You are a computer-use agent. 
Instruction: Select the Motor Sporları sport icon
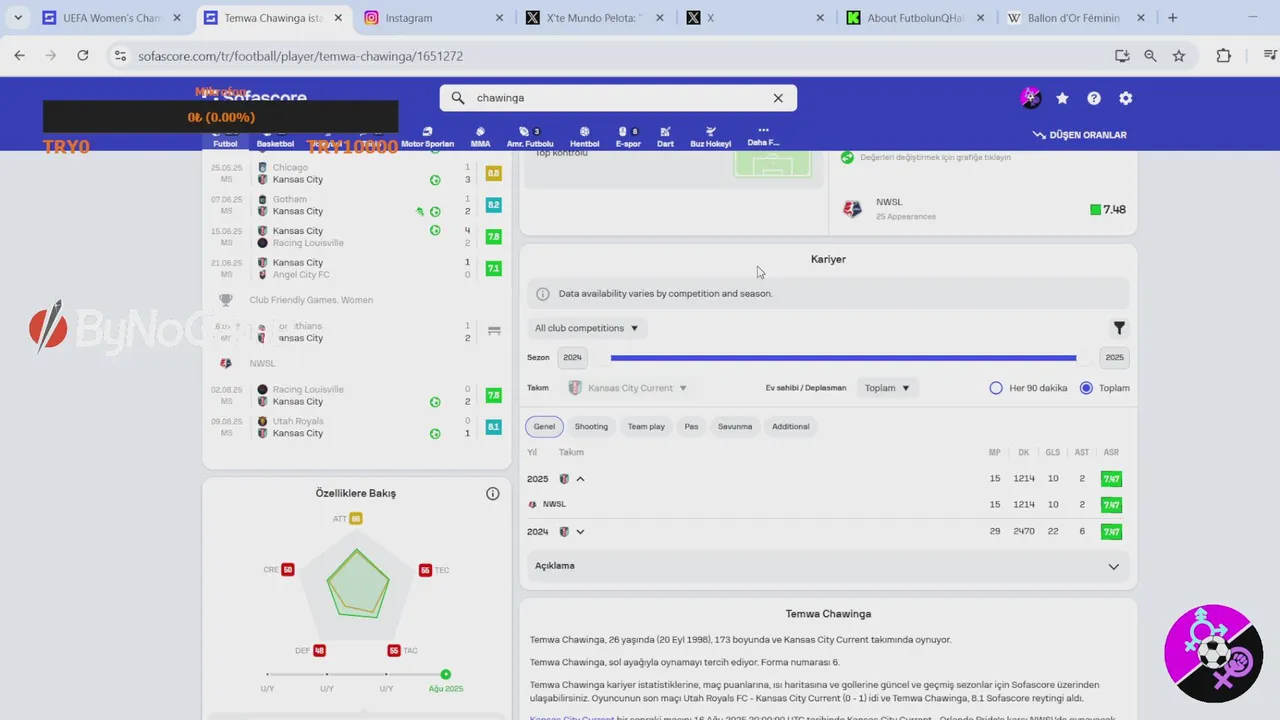click(427, 137)
